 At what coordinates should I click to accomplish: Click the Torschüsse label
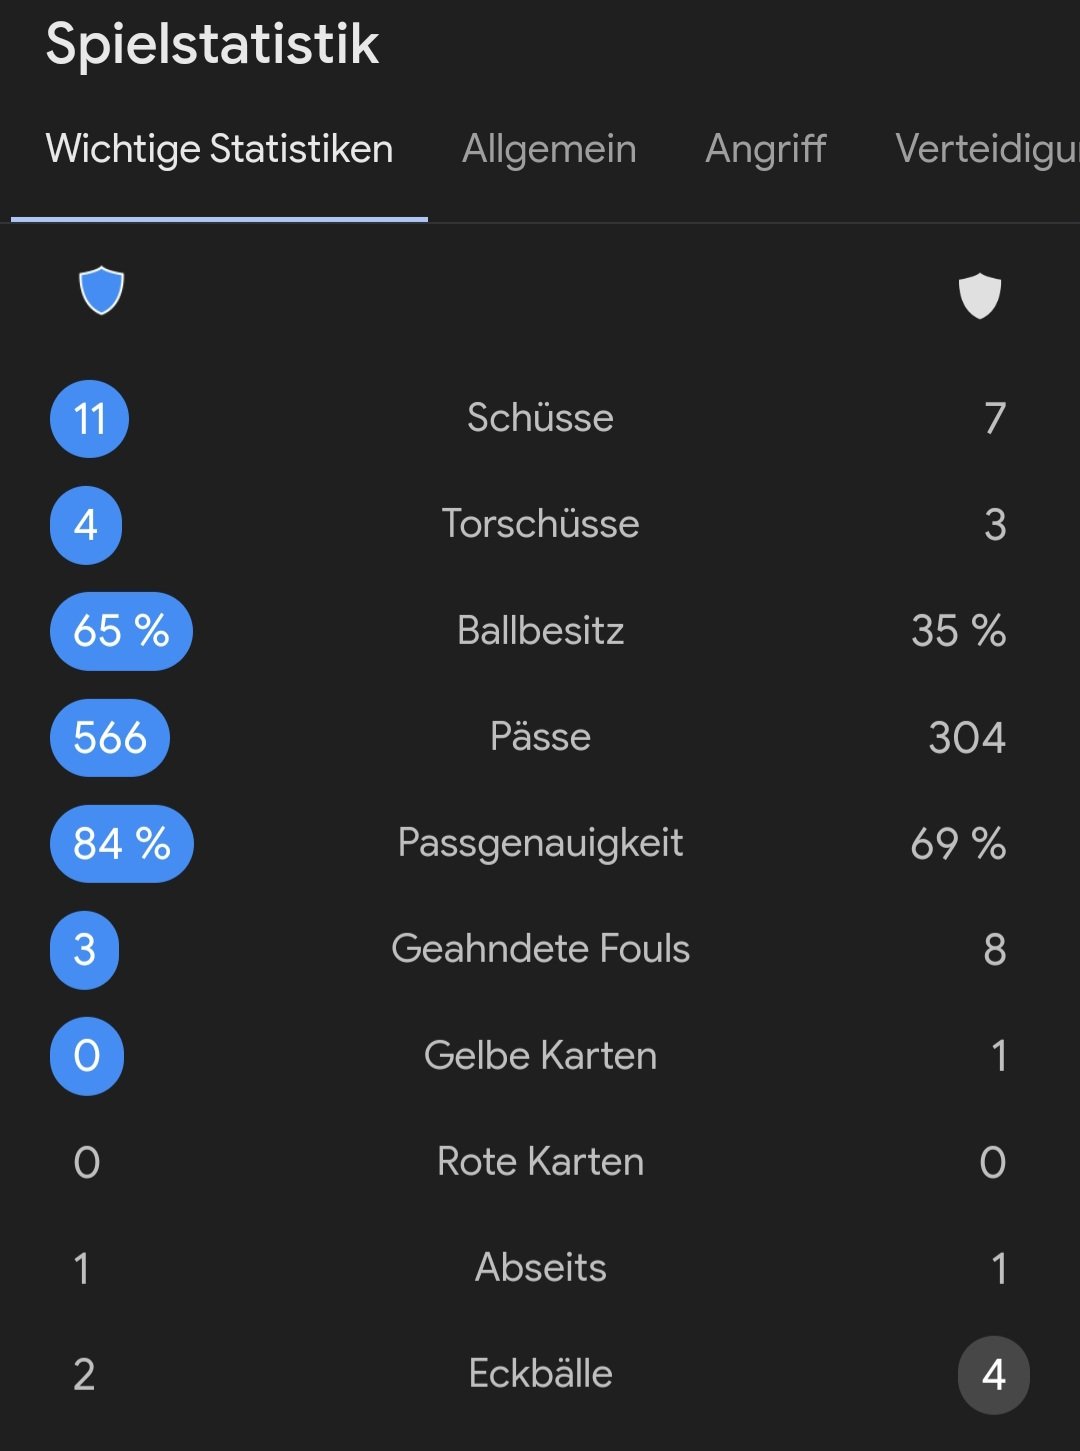click(540, 524)
